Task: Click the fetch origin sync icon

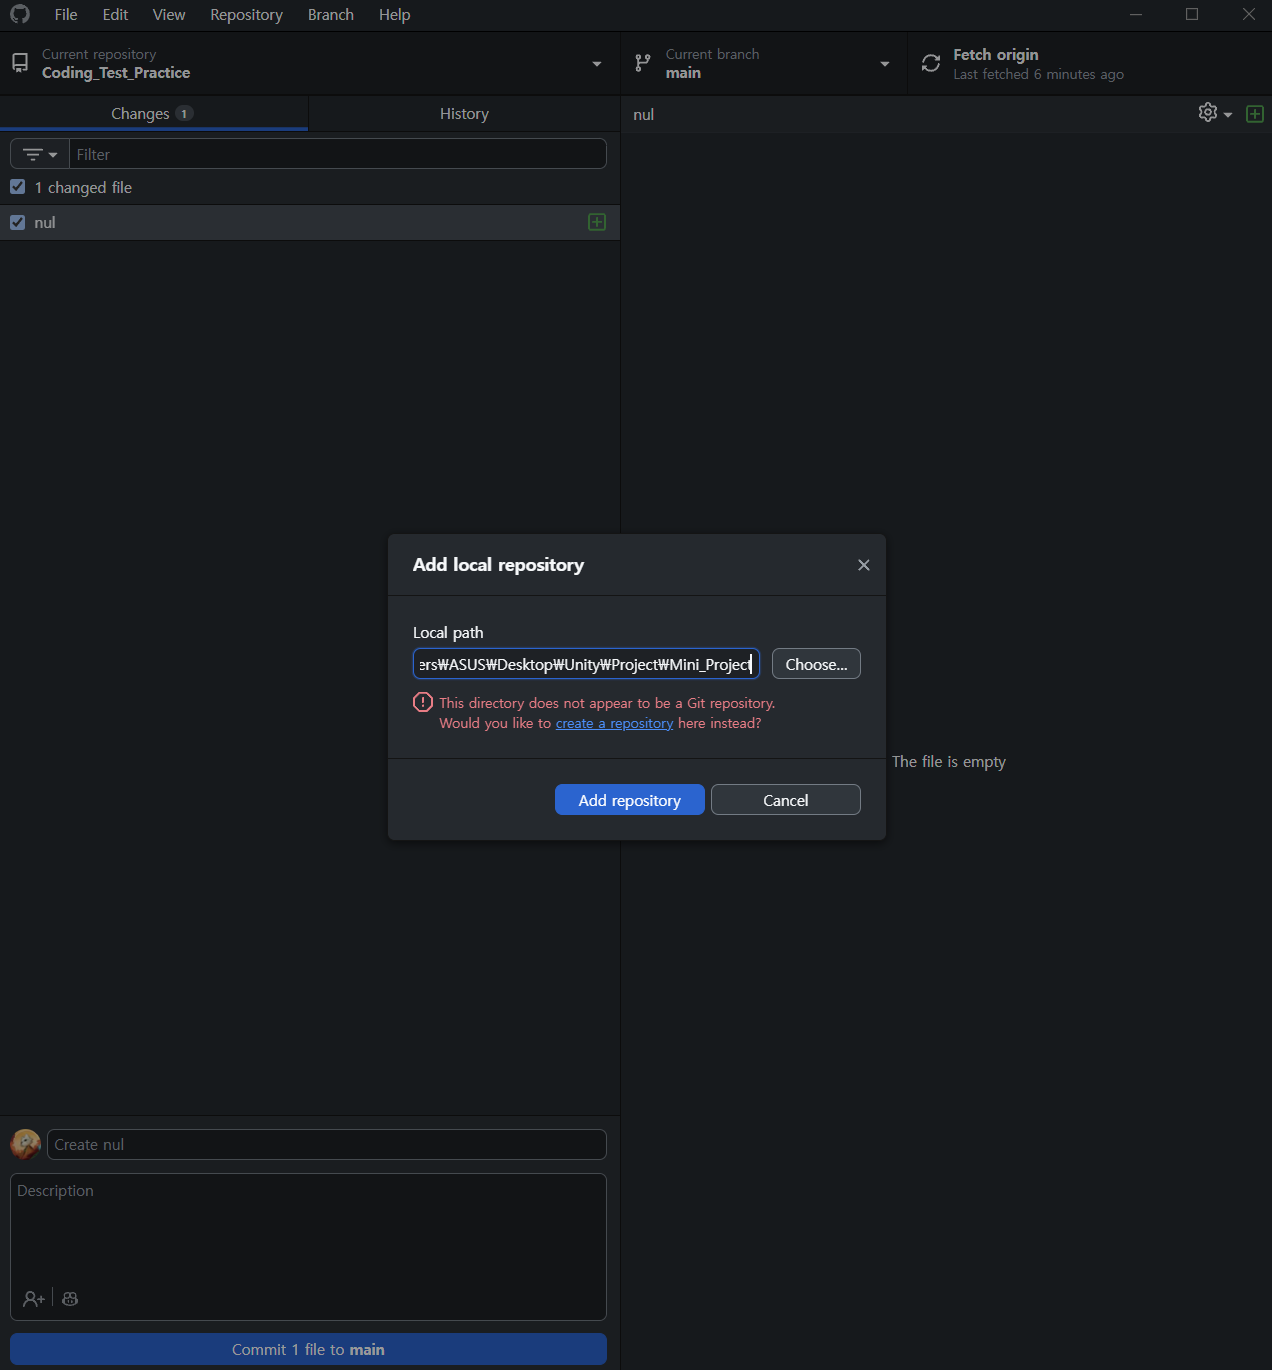Action: click(x=931, y=63)
